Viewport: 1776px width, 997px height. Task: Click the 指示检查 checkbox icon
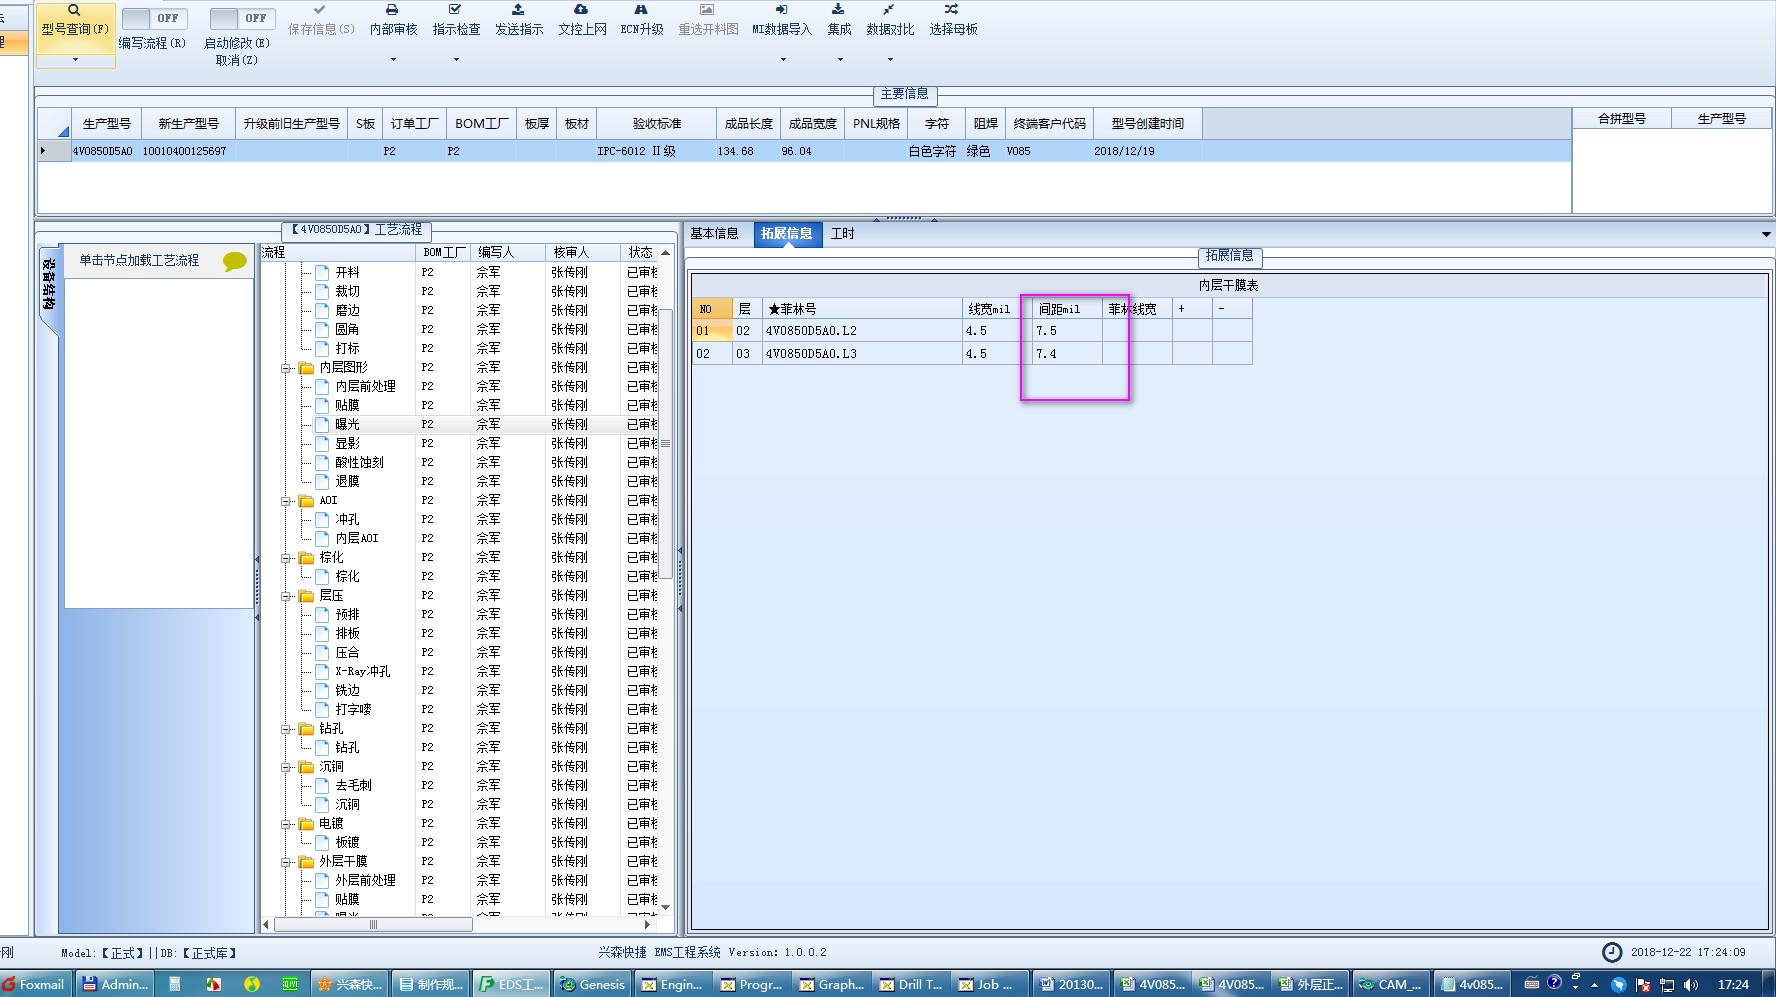point(455,9)
